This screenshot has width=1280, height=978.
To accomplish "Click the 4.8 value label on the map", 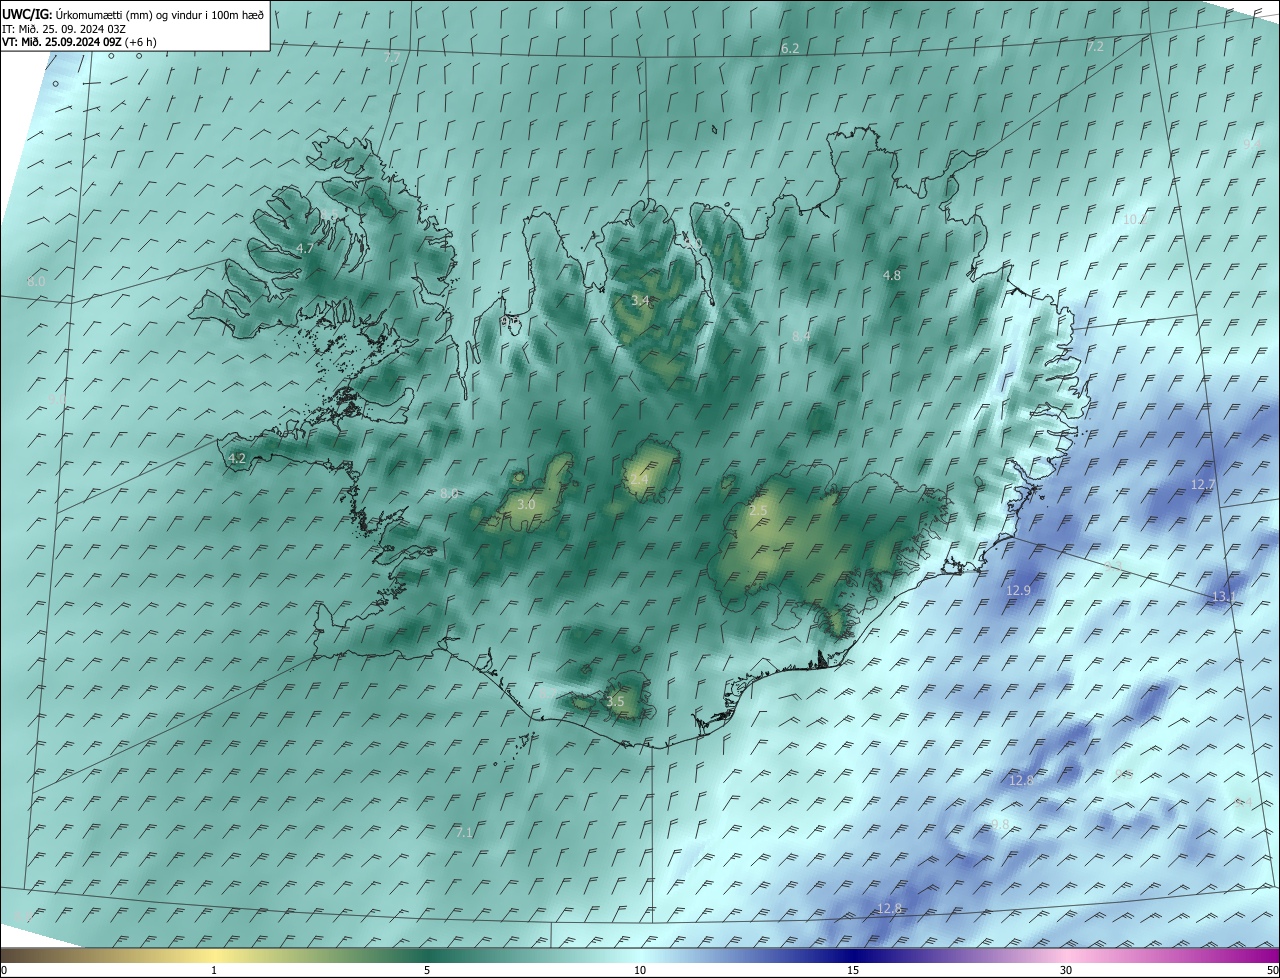I will tap(892, 275).
